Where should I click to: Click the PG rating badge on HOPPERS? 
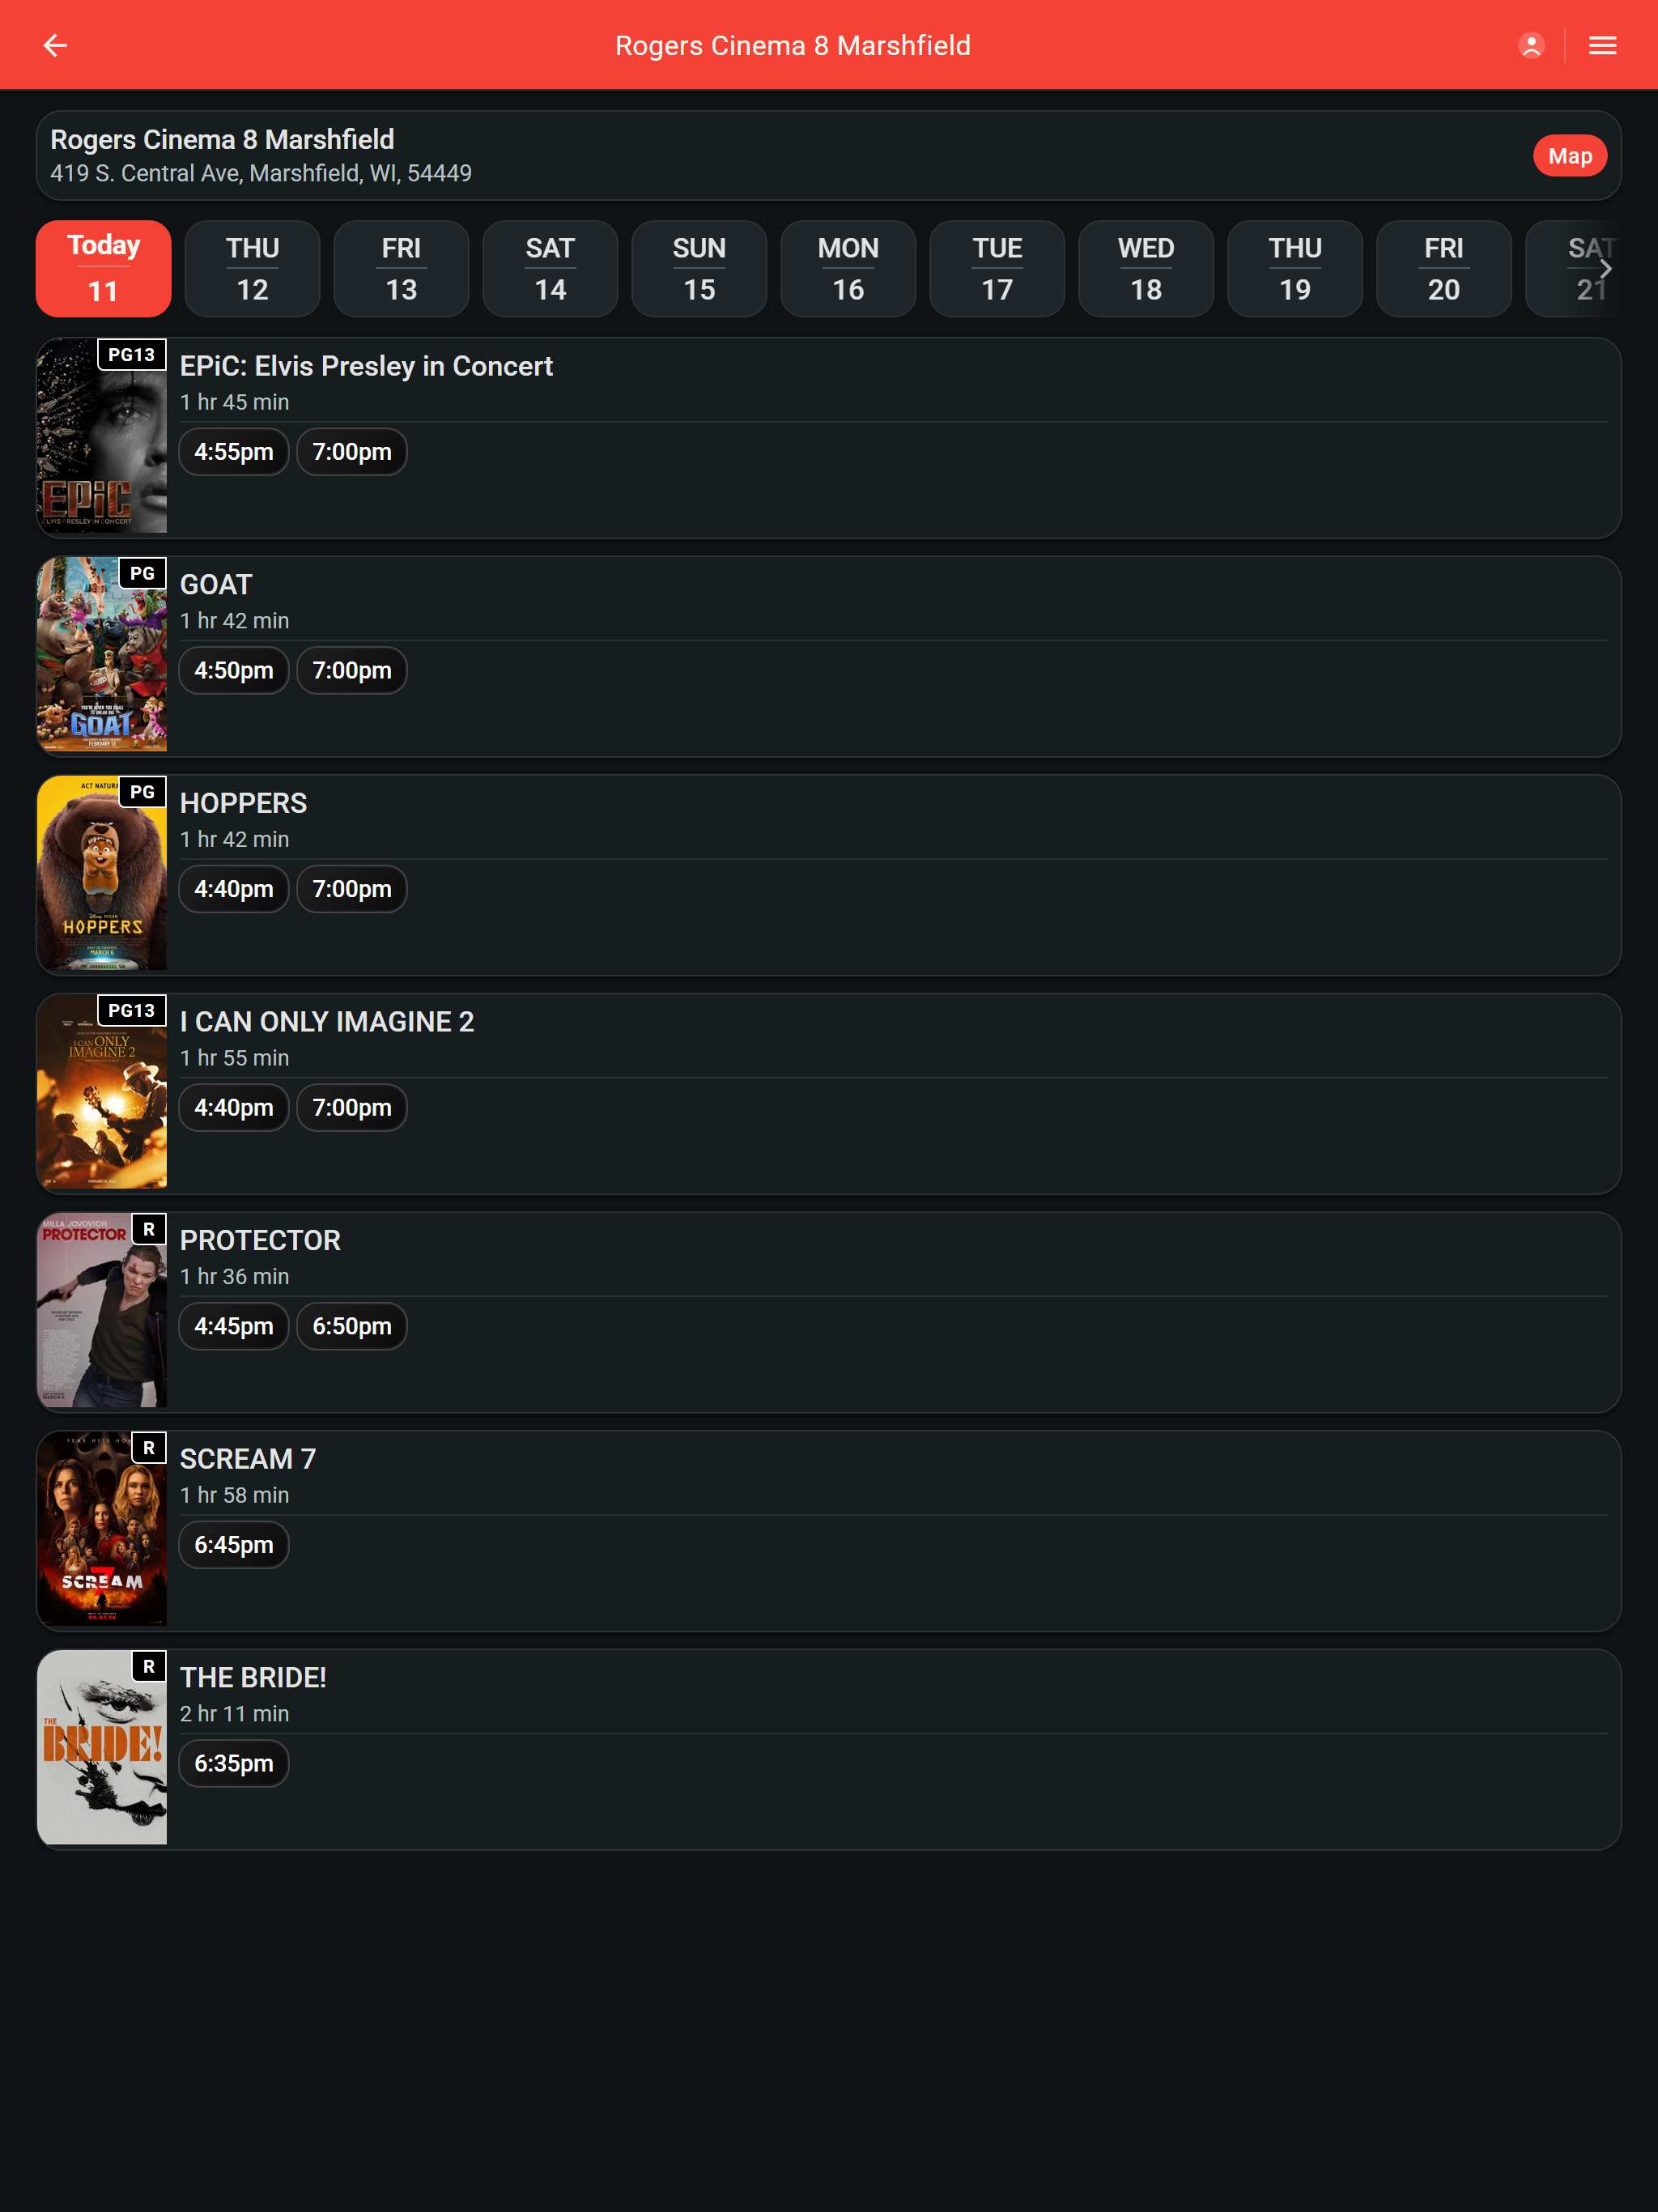point(142,792)
